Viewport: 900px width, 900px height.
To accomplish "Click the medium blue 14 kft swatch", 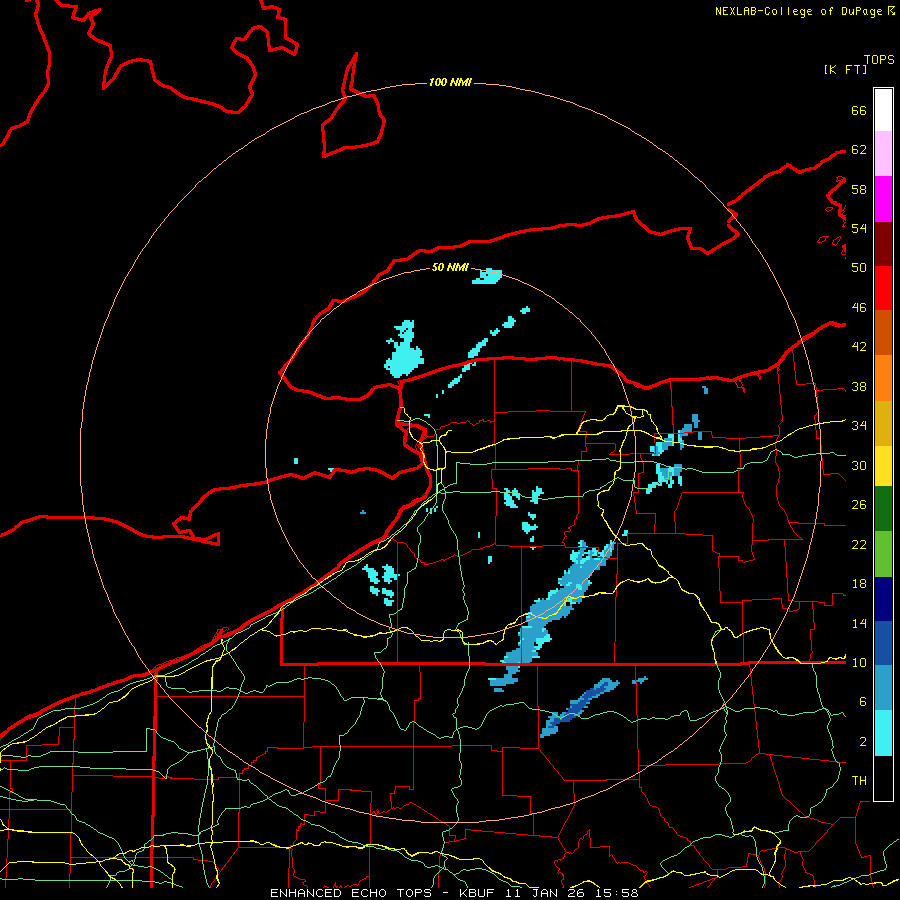I will [883, 643].
